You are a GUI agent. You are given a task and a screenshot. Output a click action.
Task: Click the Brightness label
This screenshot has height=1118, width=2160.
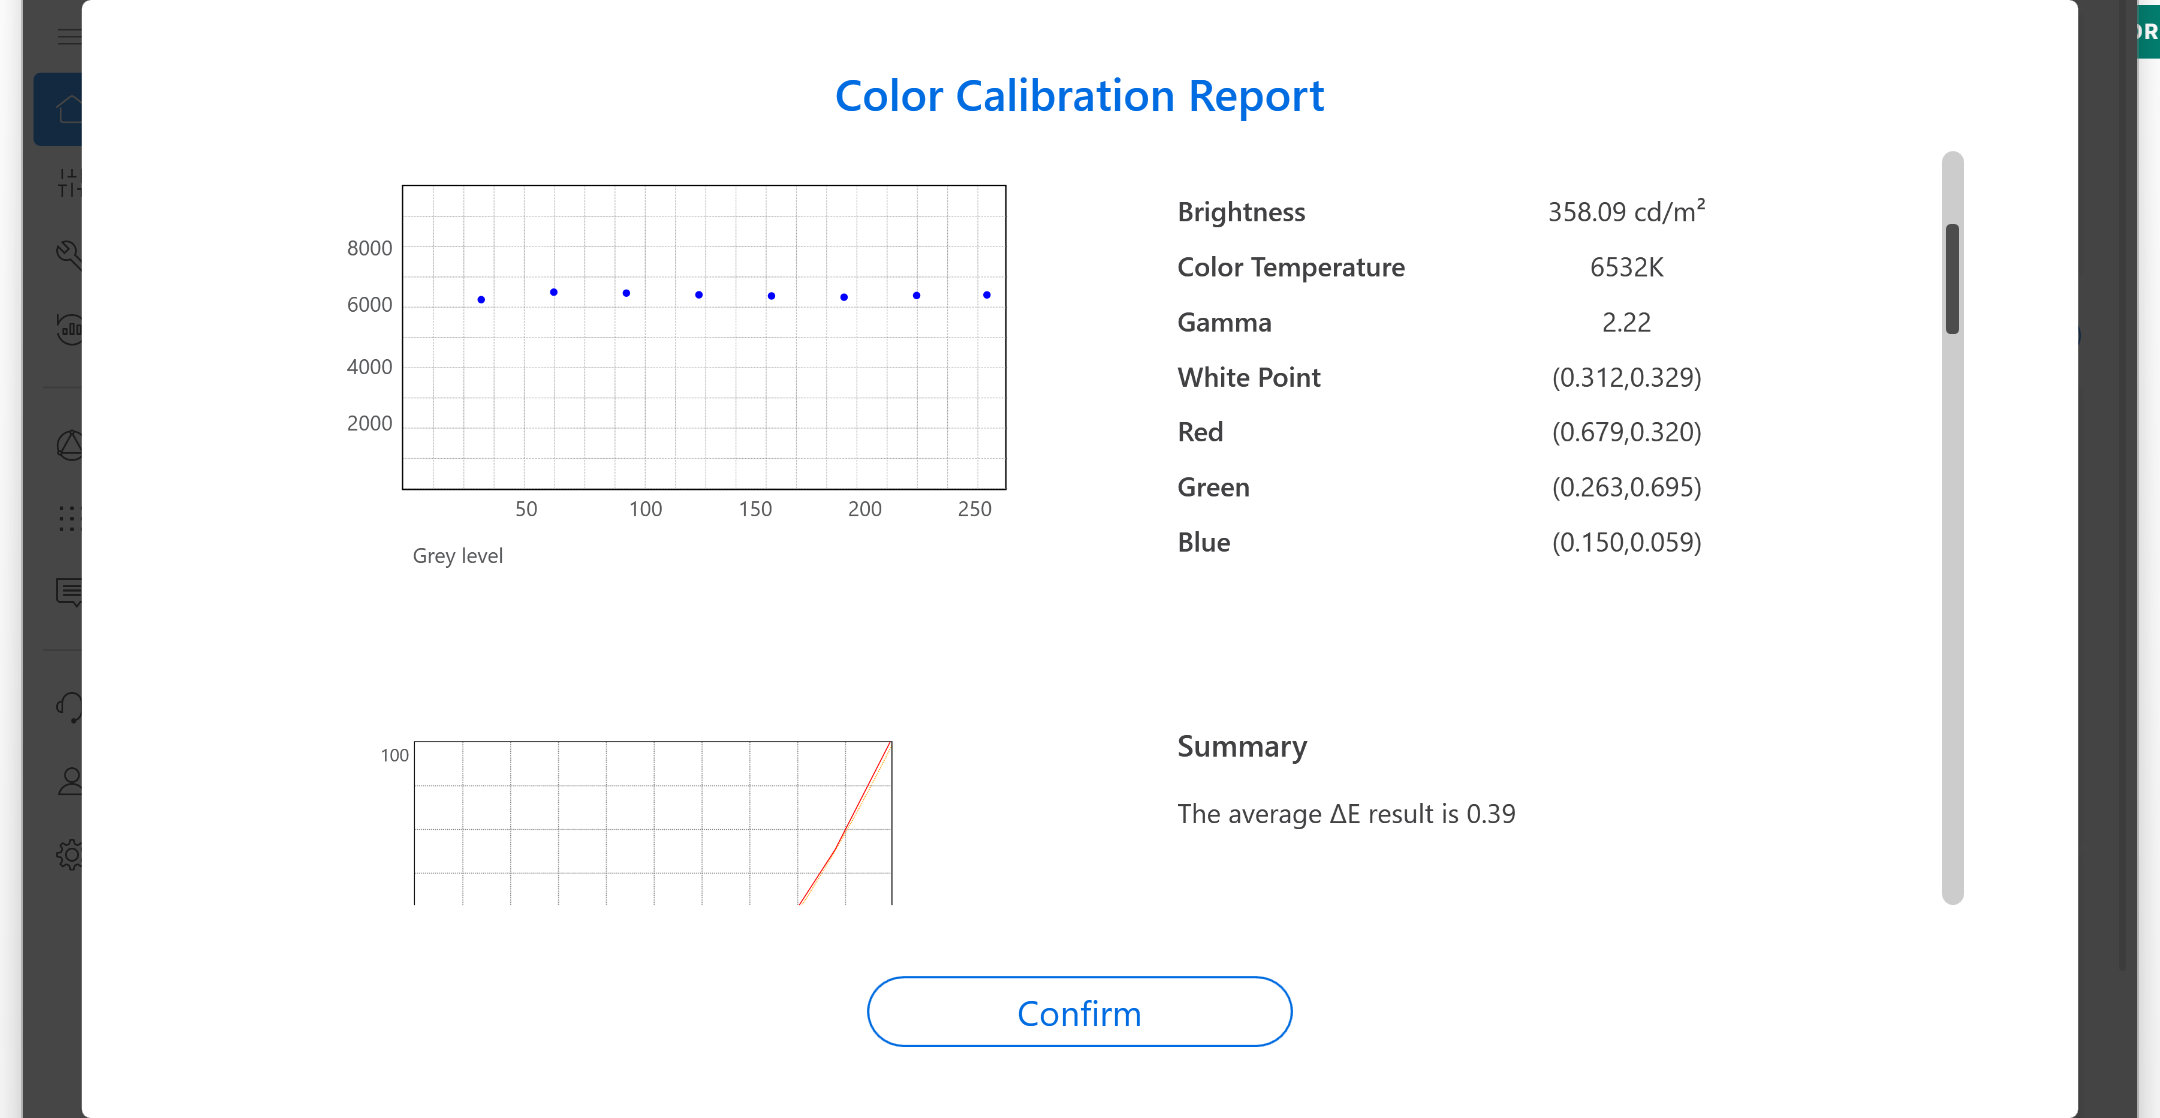(x=1241, y=212)
